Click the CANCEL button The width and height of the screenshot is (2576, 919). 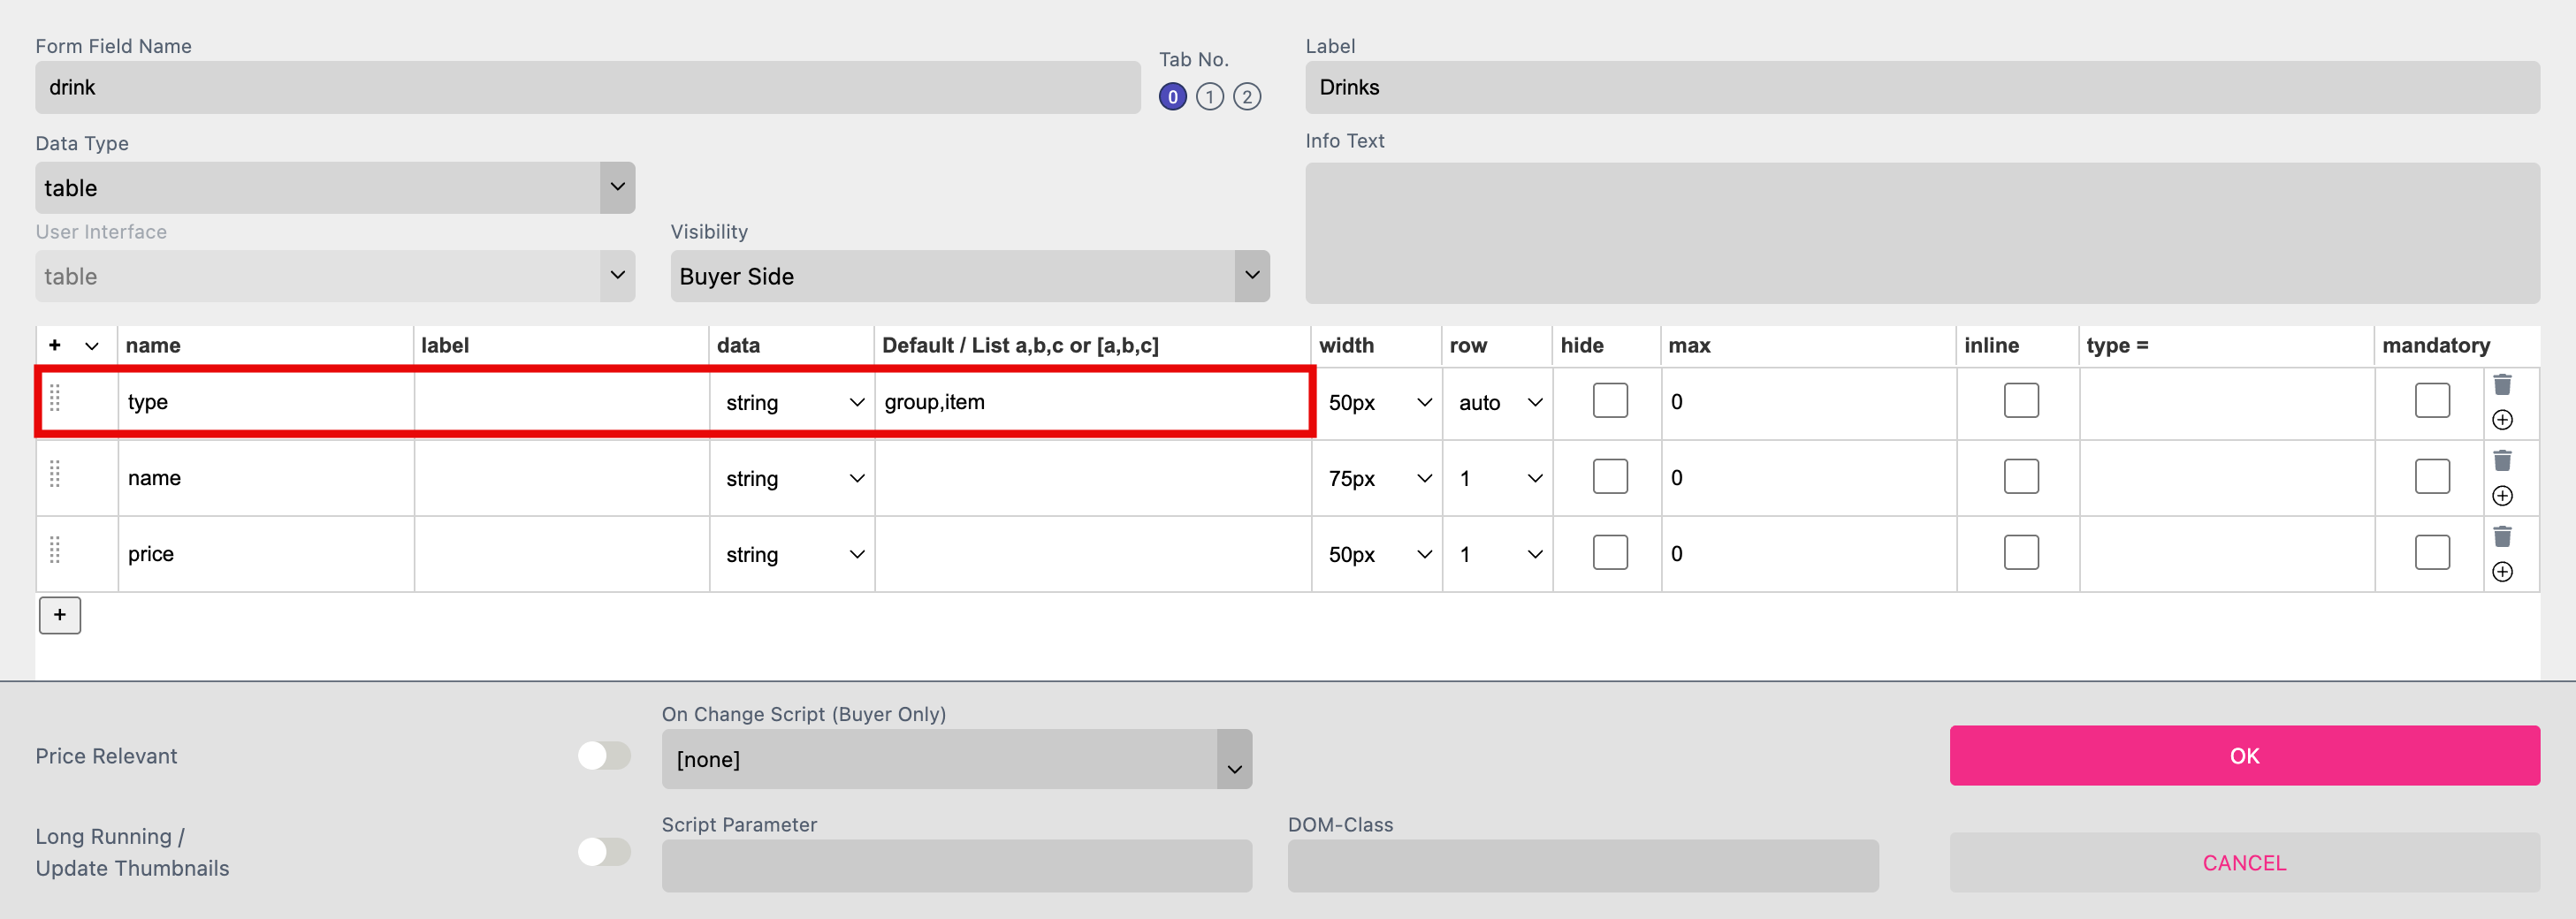(2244, 863)
